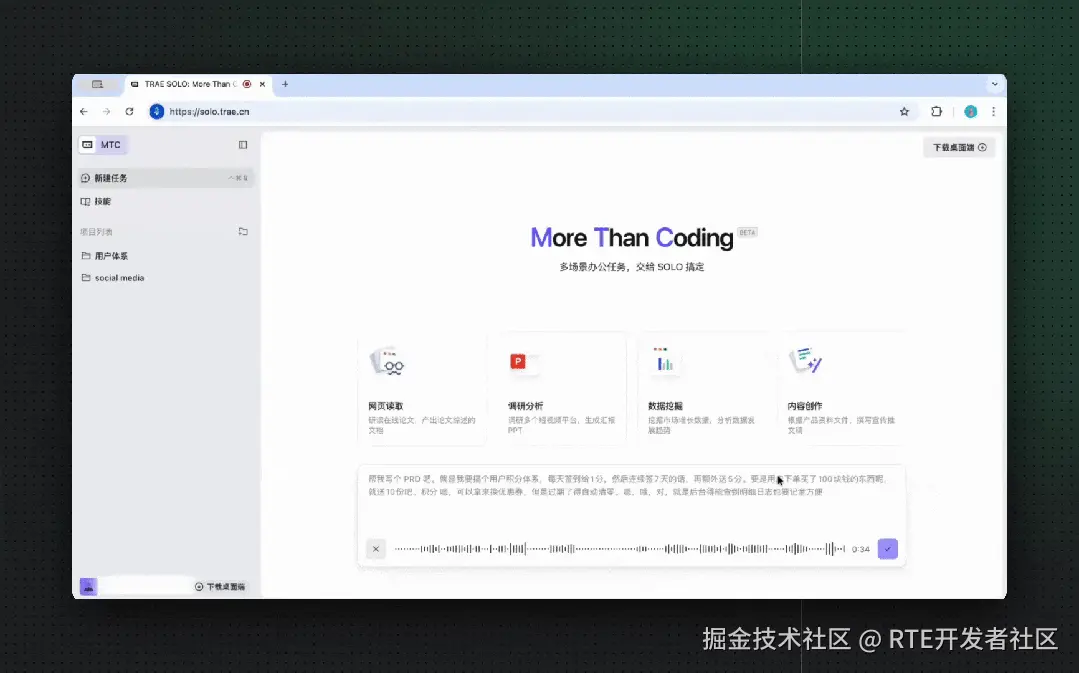1079x673 pixels.
Task: Open the 用户体系 project
Action: [x=166, y=256]
